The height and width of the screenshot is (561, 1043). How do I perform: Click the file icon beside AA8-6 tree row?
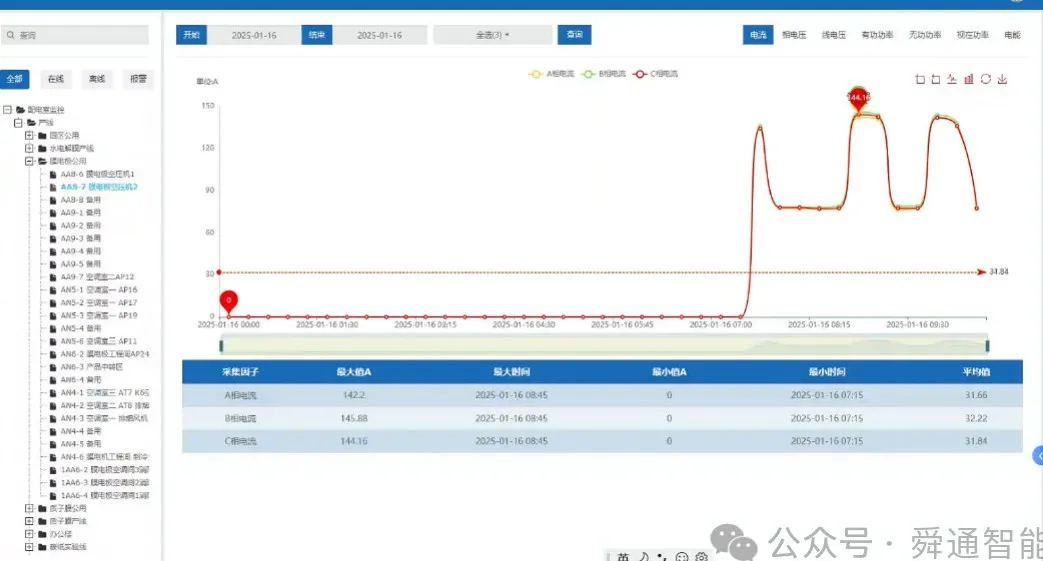point(53,174)
